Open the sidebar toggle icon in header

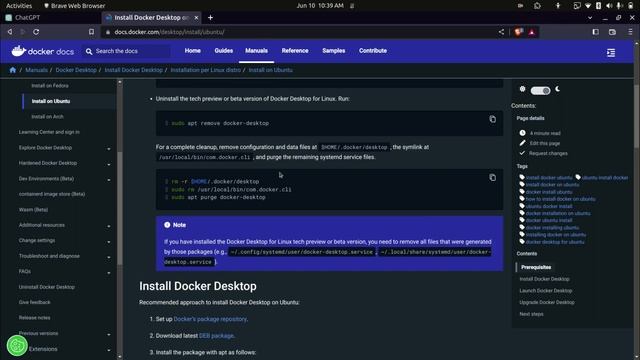[611, 53]
